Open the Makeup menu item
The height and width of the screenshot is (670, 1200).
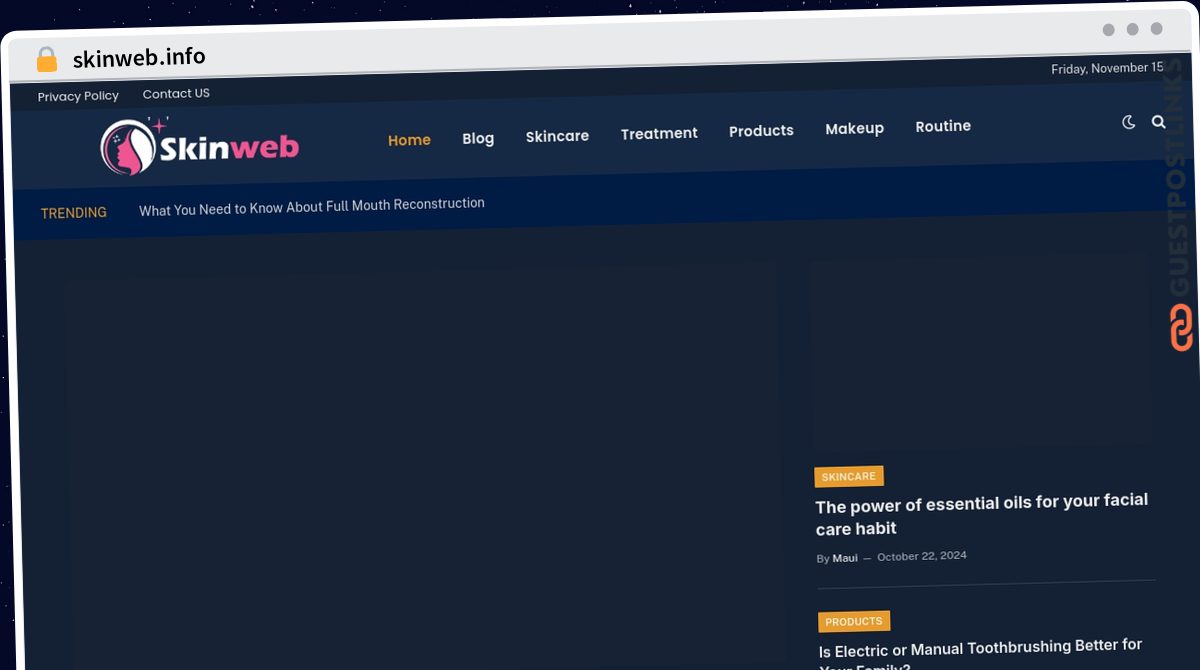click(854, 128)
